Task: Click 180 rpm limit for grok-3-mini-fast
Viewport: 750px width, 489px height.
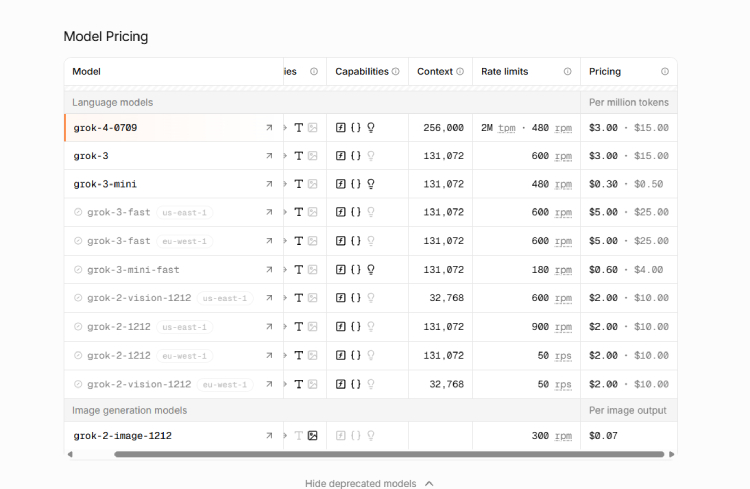Action: pos(551,270)
